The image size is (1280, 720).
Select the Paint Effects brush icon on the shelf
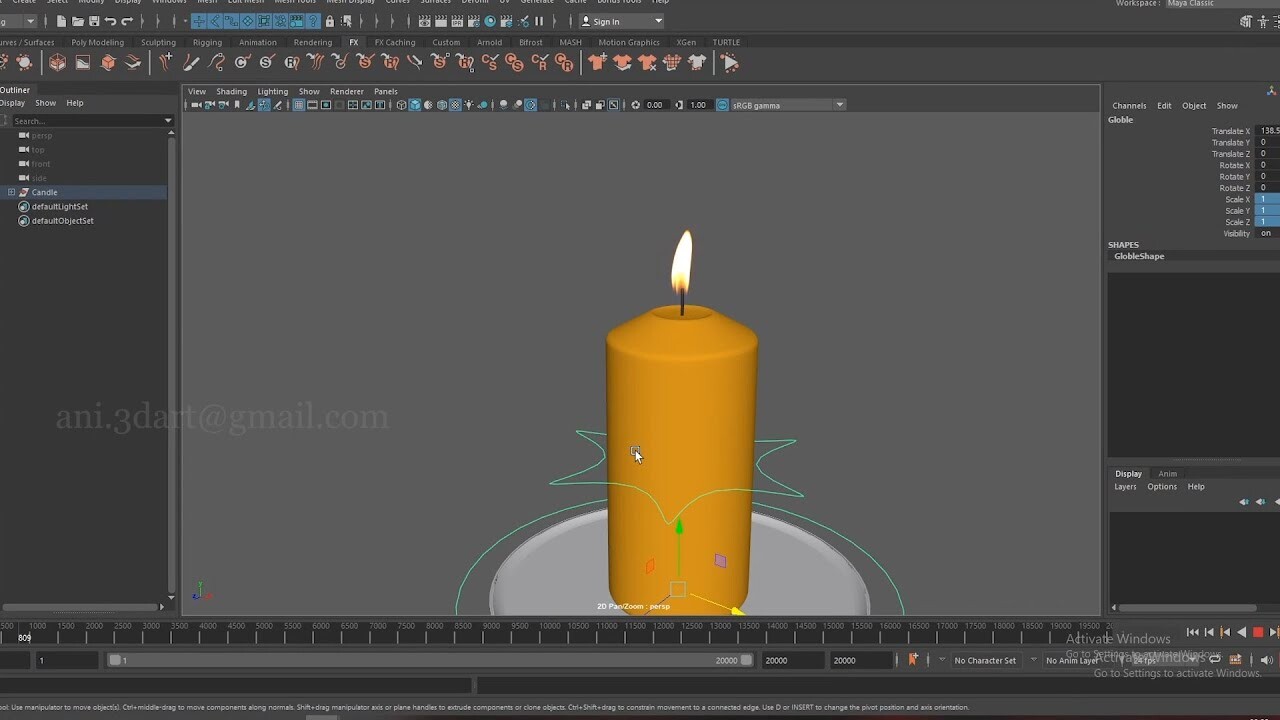point(191,62)
